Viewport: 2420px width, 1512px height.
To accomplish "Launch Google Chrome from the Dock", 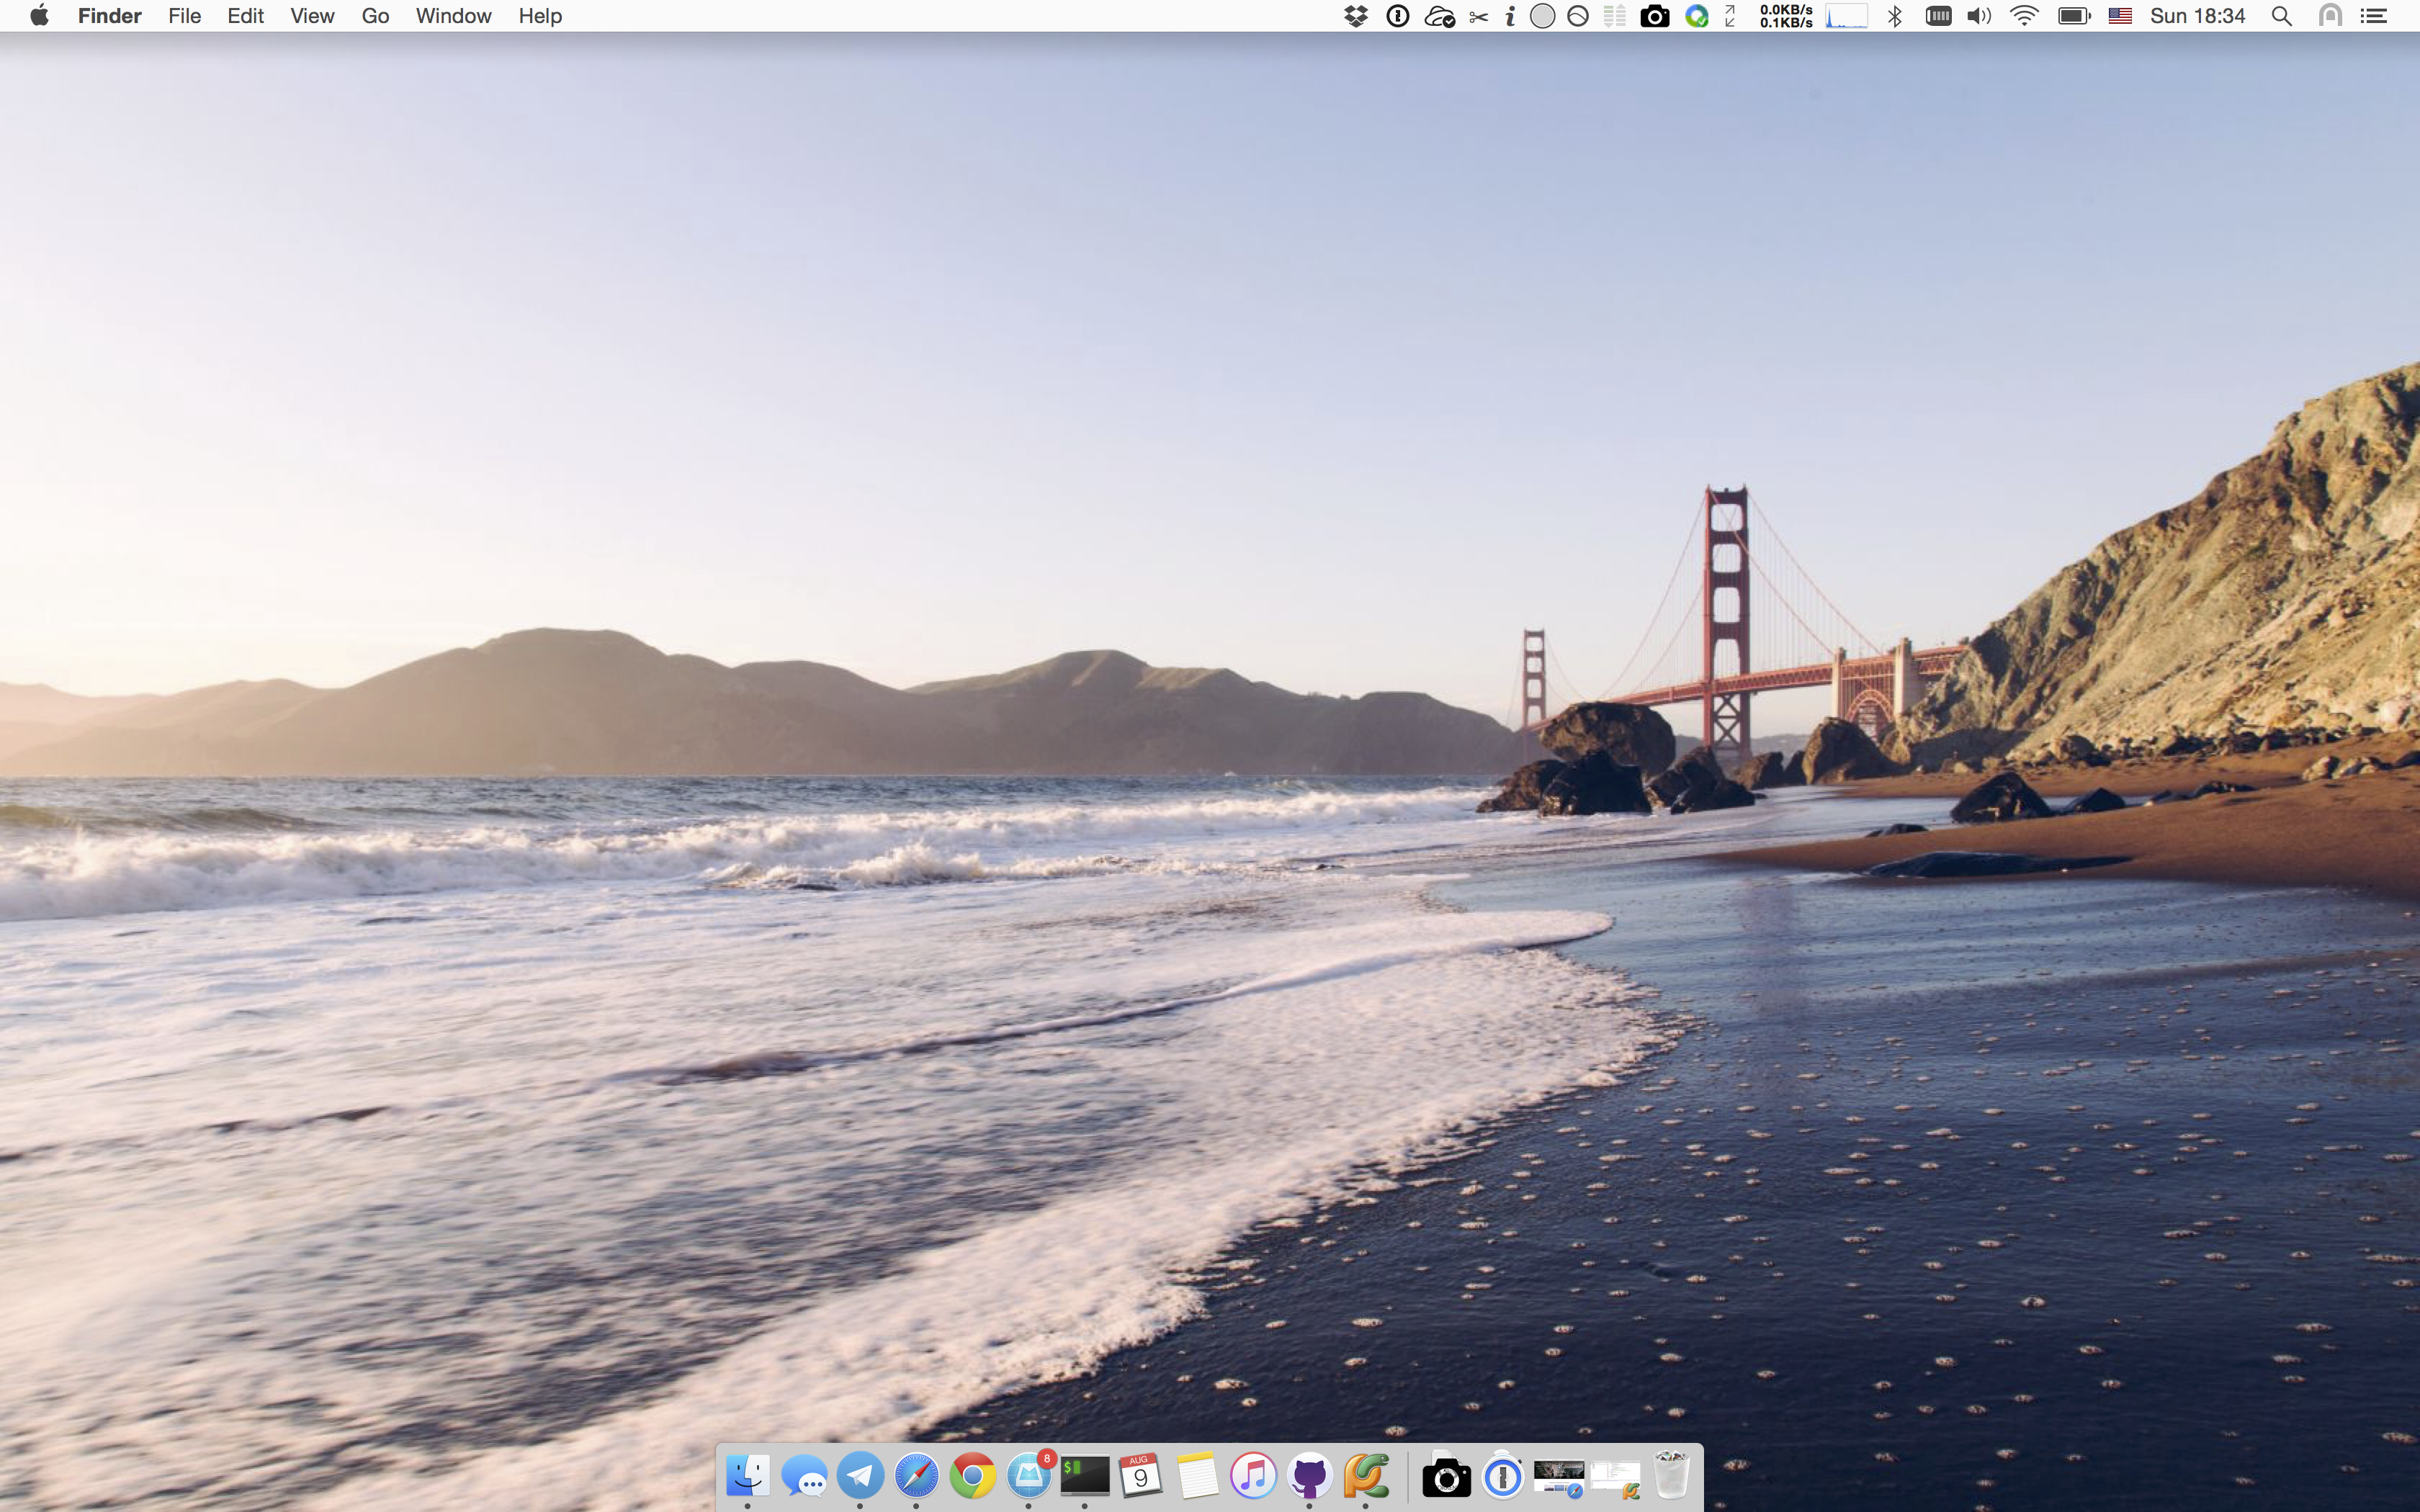I will pos(972,1475).
